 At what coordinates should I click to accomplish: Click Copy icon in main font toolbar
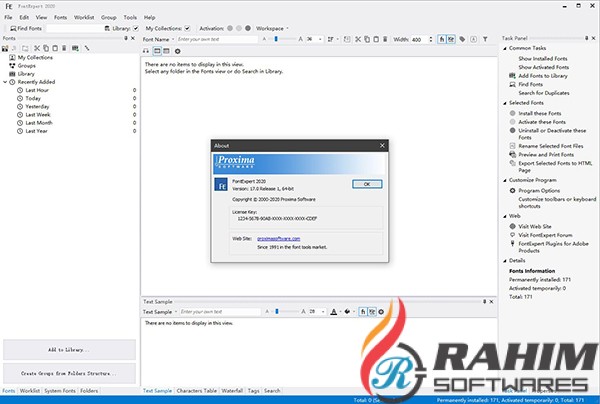pyautogui.click(x=367, y=39)
